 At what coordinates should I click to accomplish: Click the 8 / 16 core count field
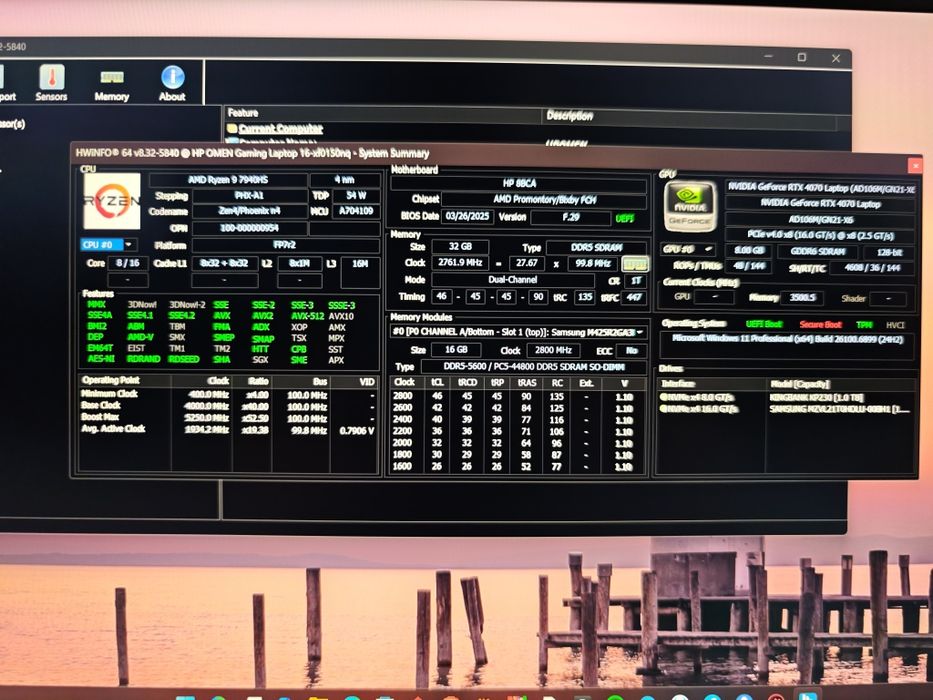coord(128,263)
